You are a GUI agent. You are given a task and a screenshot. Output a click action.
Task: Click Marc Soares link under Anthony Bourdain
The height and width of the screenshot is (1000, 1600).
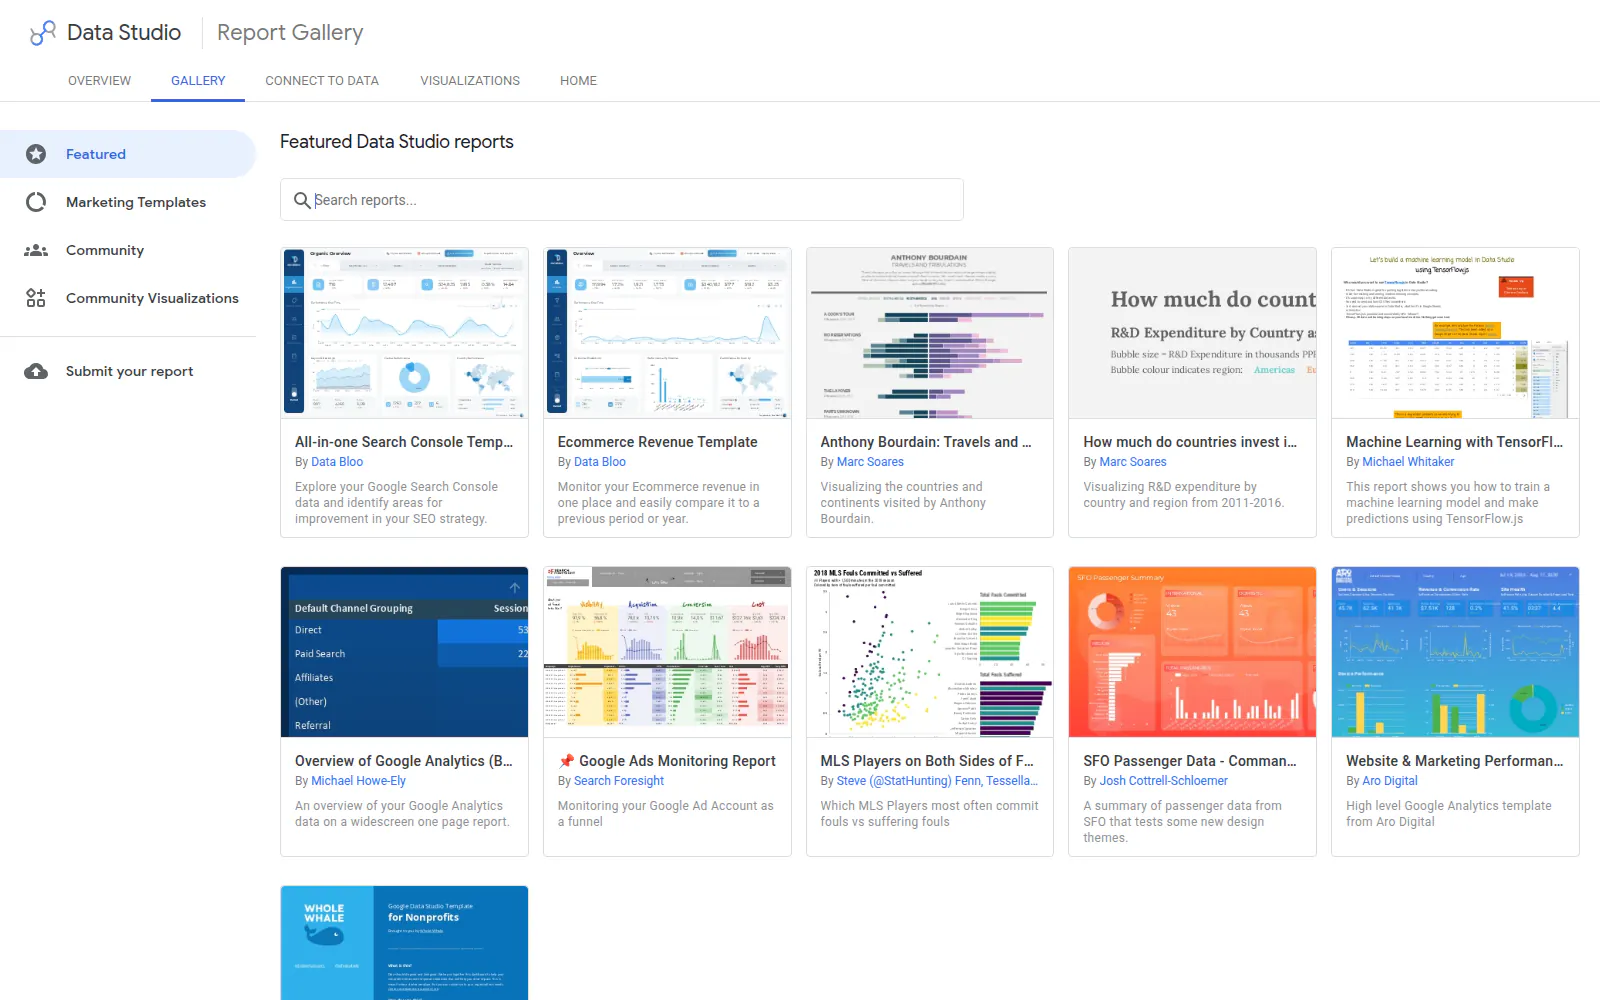pos(870,462)
